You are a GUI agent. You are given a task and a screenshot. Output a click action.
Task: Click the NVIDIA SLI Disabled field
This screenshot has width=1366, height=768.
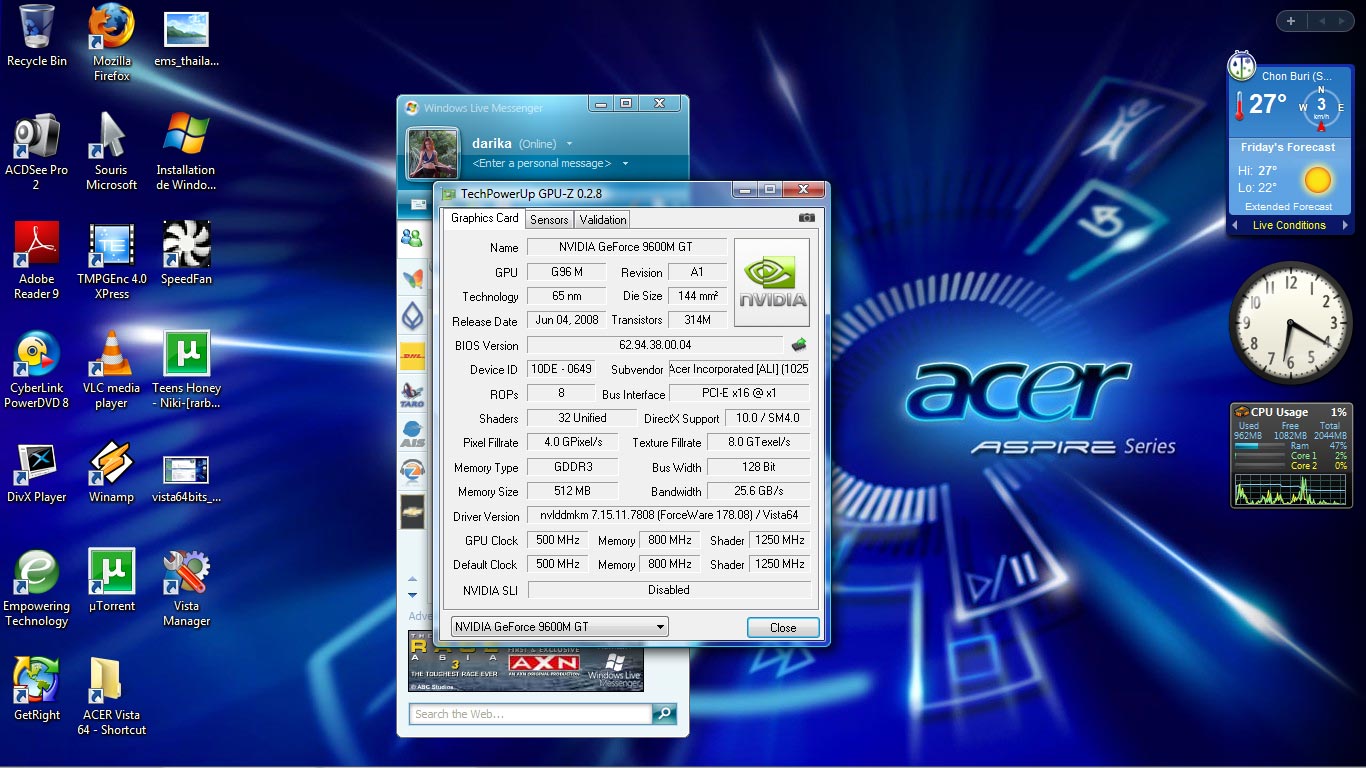669,590
